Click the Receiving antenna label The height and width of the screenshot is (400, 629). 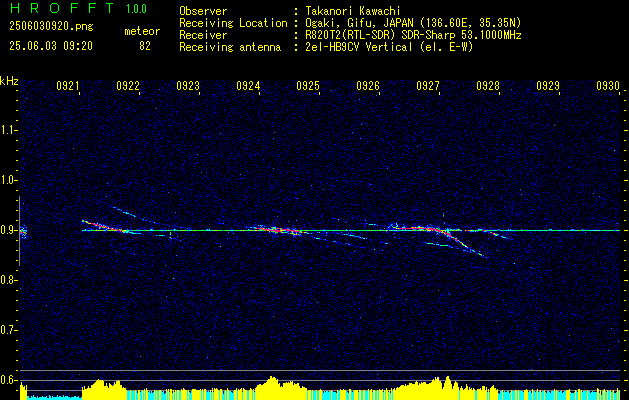(230, 47)
